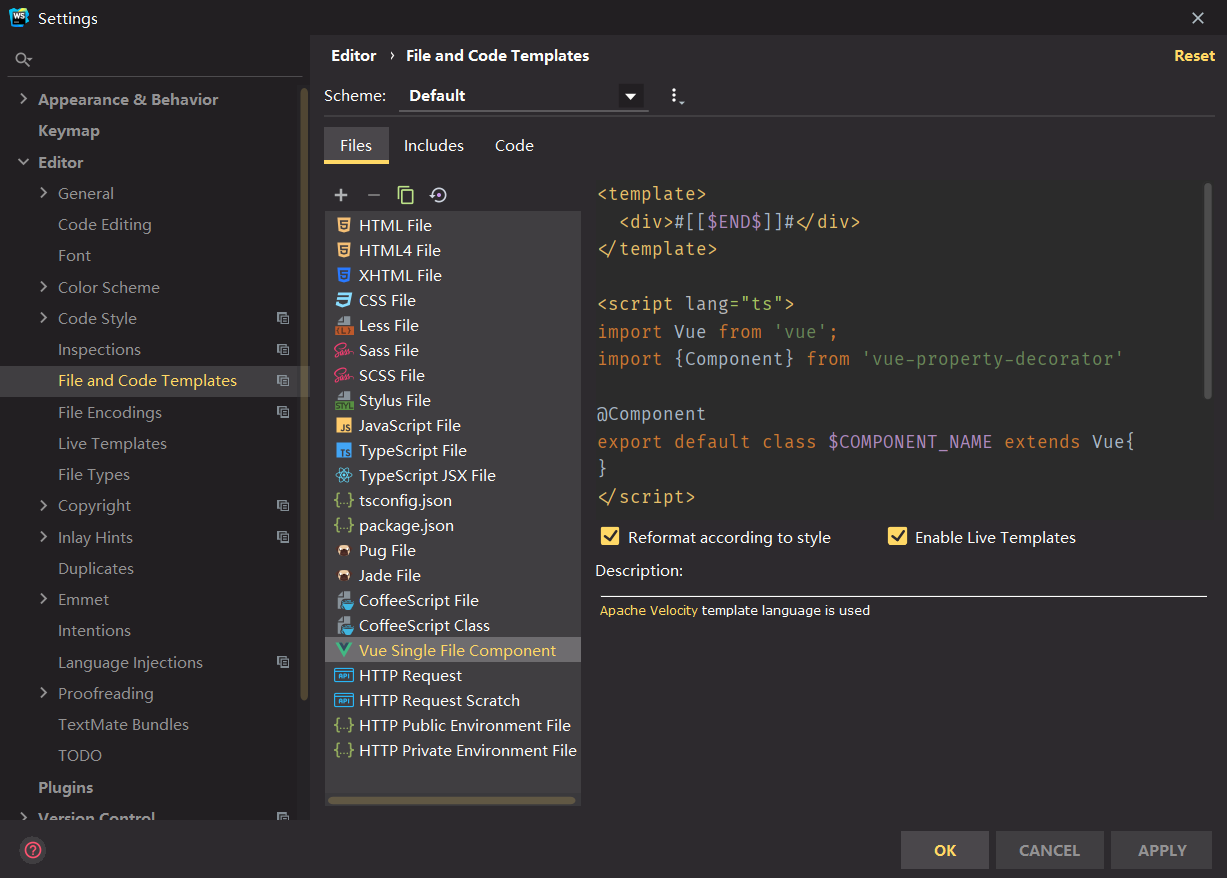Select the Stylus File template icon
The height and width of the screenshot is (878, 1227).
pyautogui.click(x=344, y=400)
